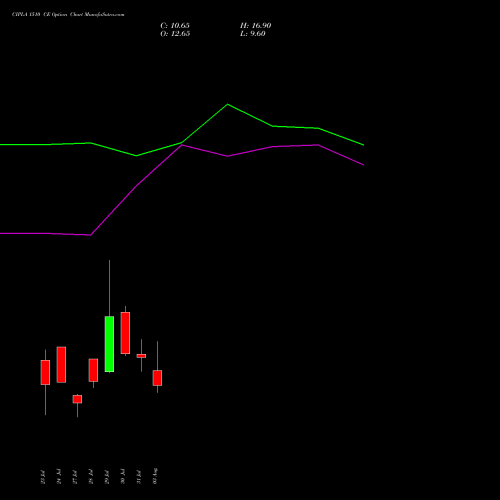This screenshot has height=500, width=500.
Task: Select the candlestick for 27 Jul
Action: click(x=77, y=399)
